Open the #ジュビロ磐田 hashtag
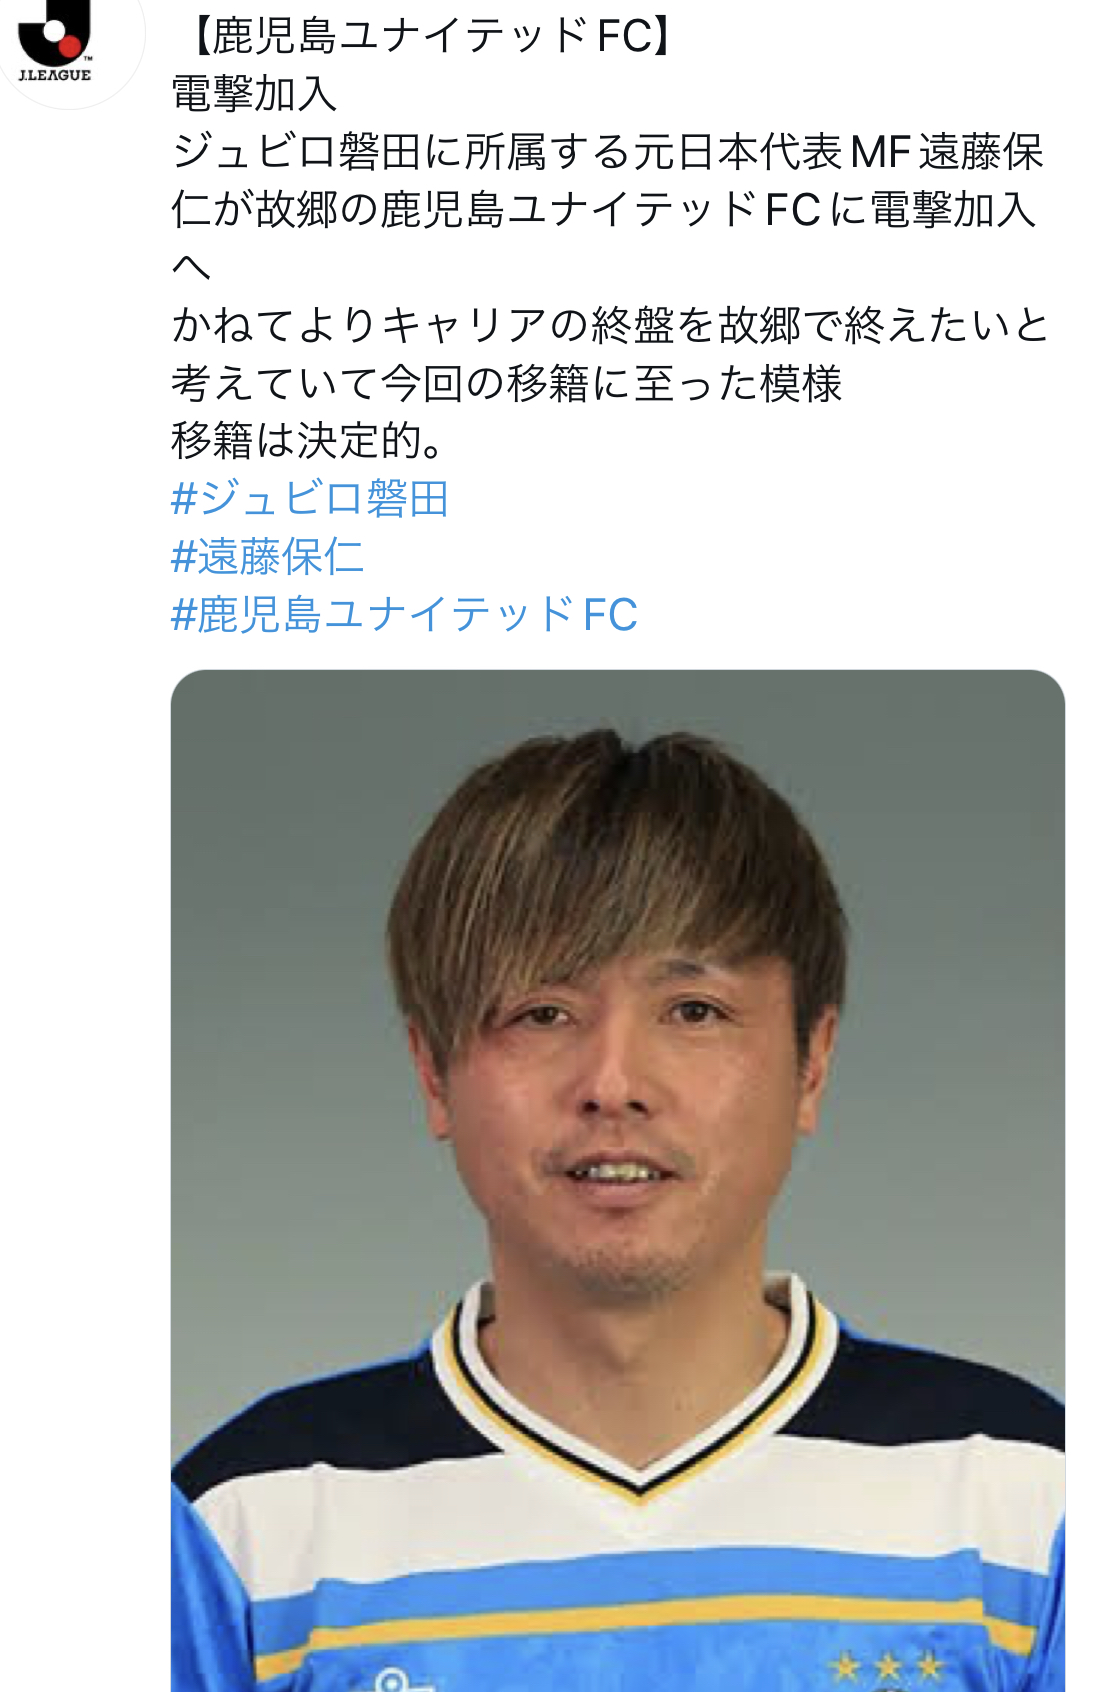Image resolution: width=1106 pixels, height=1692 pixels. coord(310,498)
